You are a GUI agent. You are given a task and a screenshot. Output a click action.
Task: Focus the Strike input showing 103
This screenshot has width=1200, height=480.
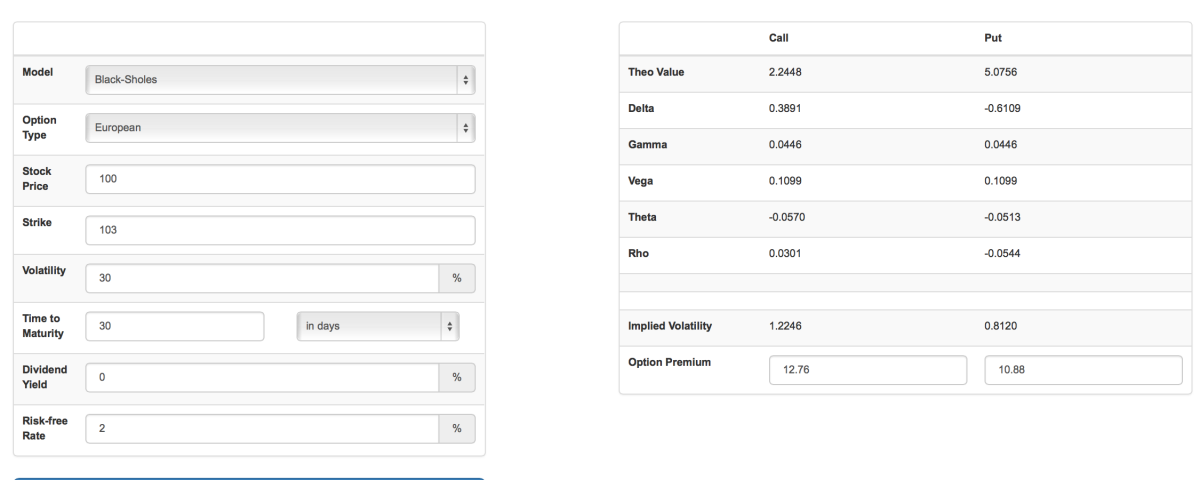(279, 229)
